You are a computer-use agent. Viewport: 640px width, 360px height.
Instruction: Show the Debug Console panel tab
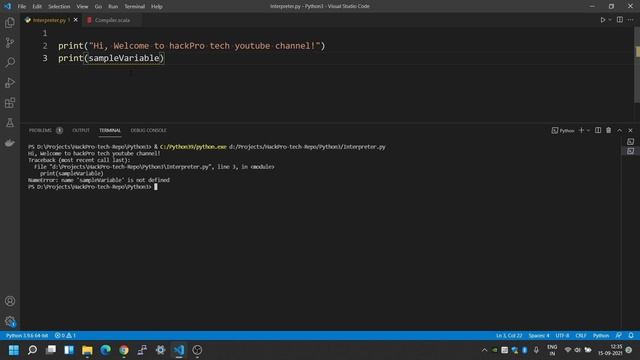pos(149,130)
